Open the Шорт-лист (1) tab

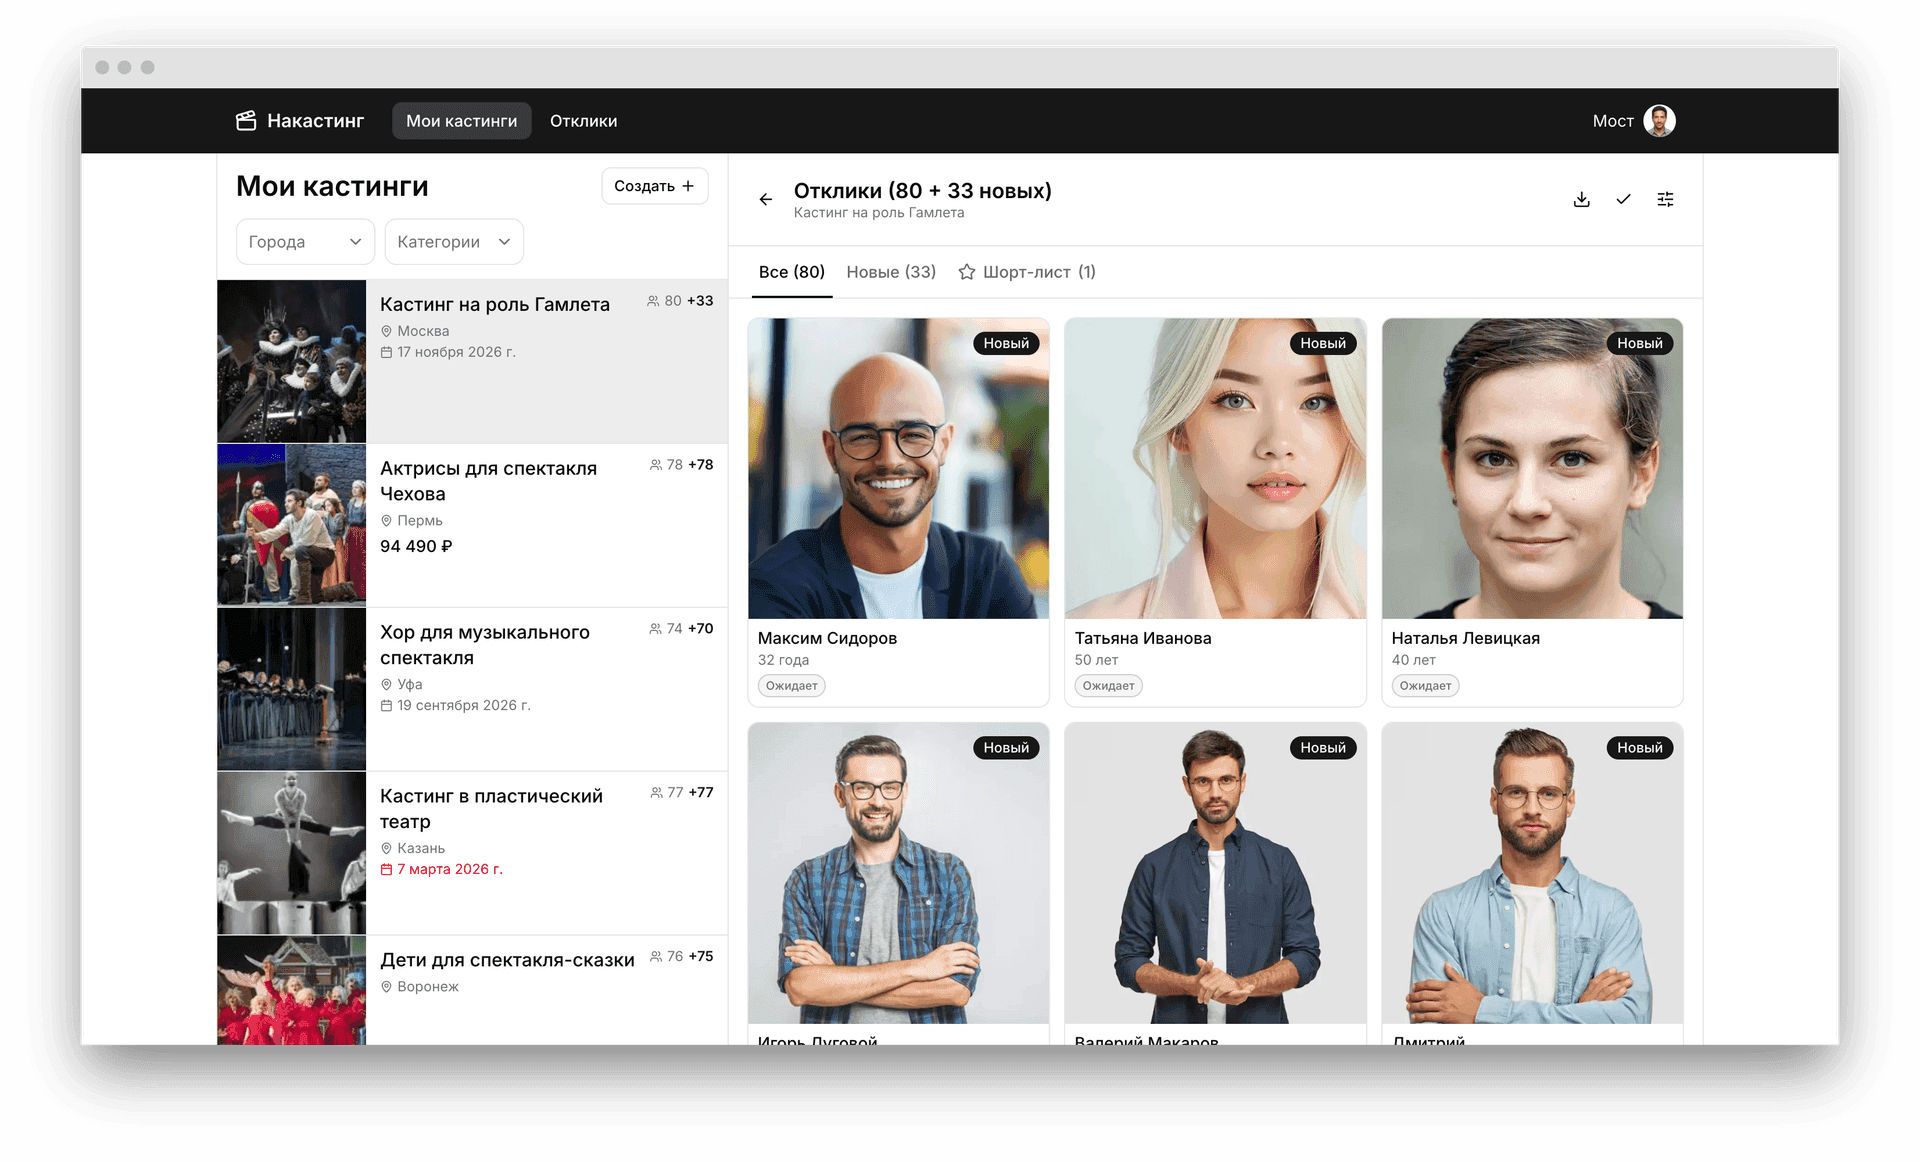point(1027,272)
